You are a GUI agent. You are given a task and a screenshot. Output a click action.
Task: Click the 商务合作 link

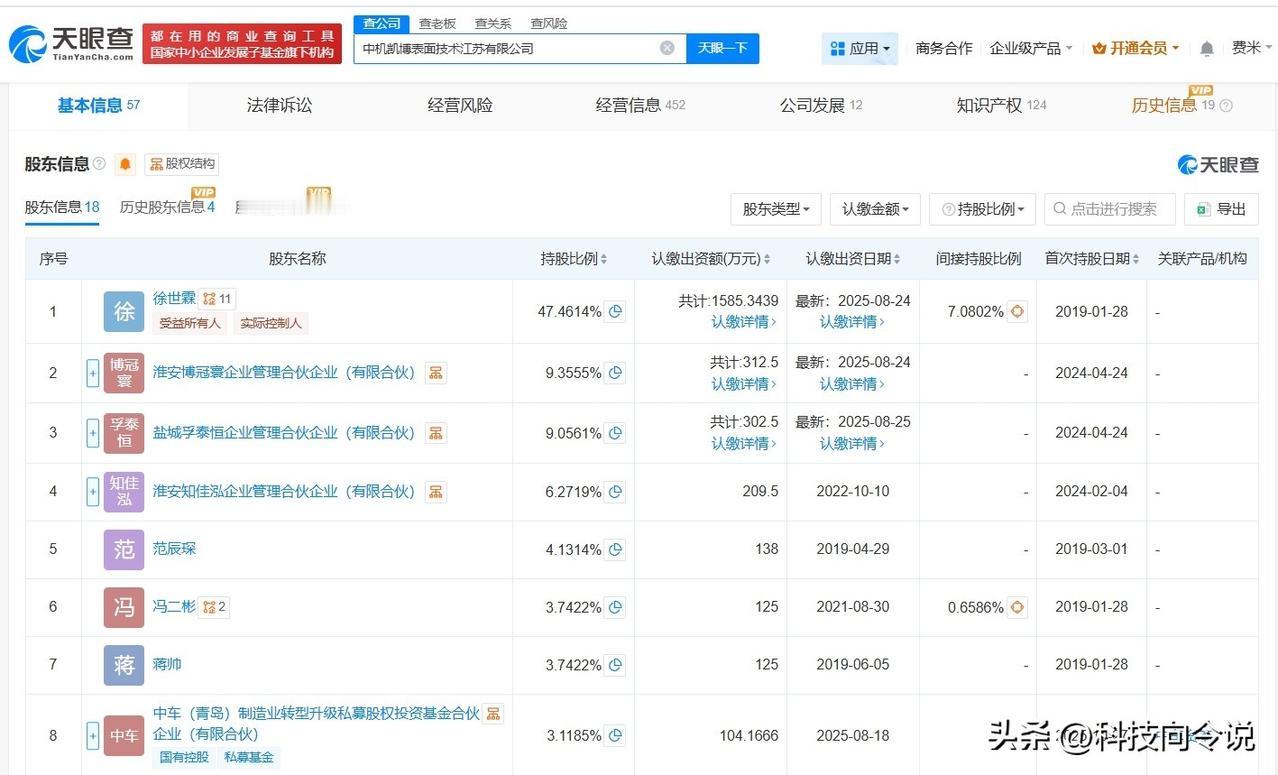coord(944,48)
